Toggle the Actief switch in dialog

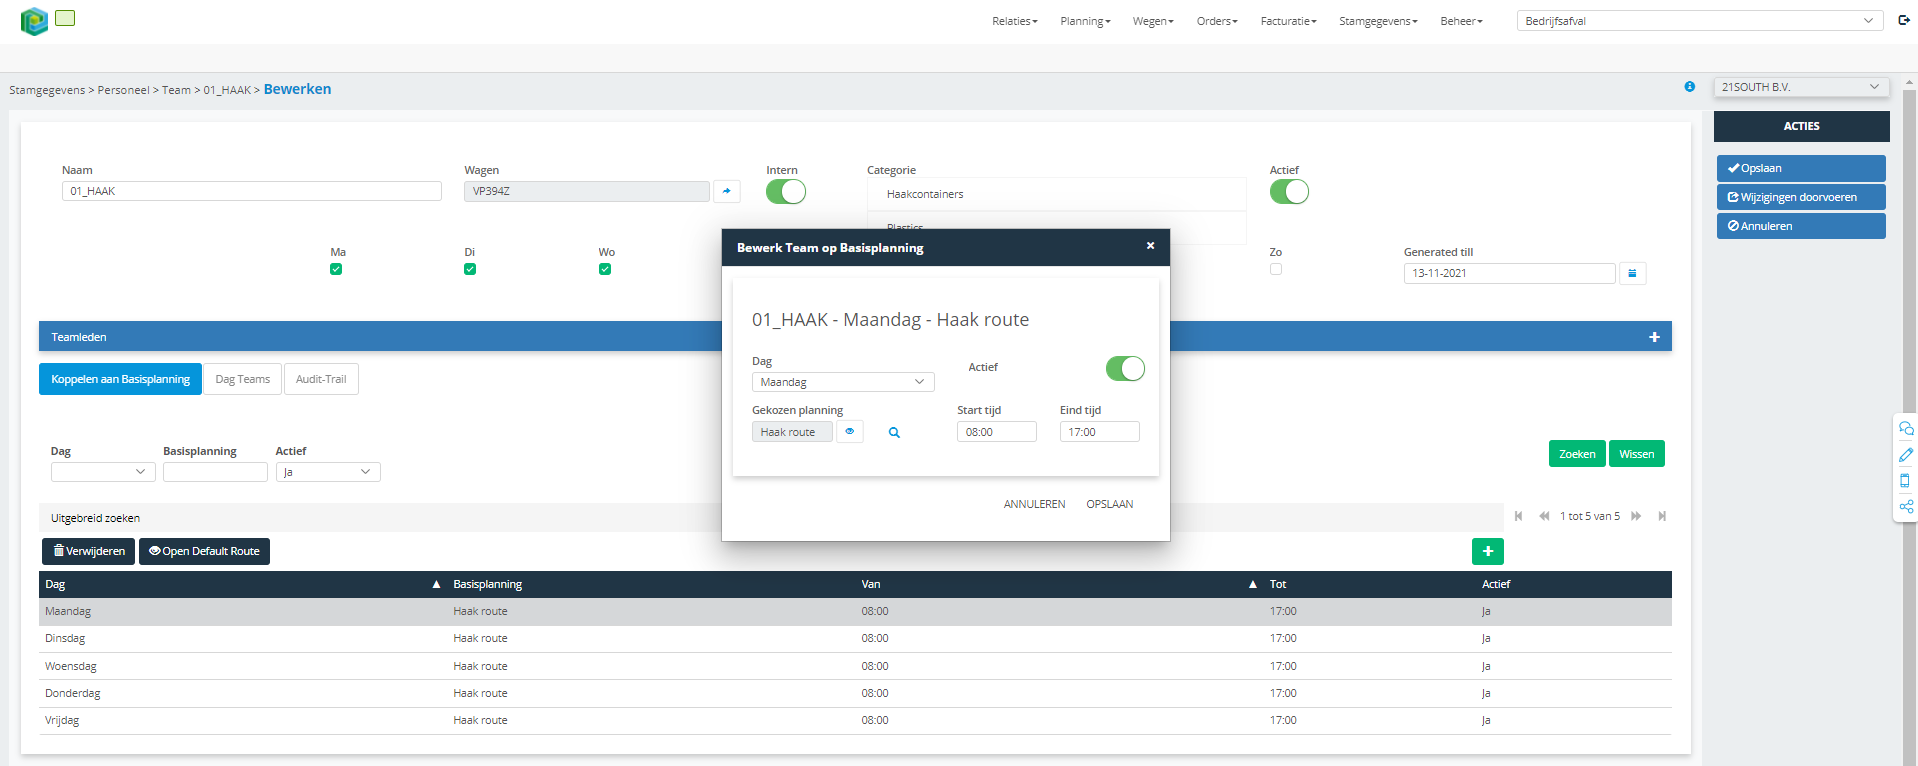pyautogui.click(x=1125, y=369)
